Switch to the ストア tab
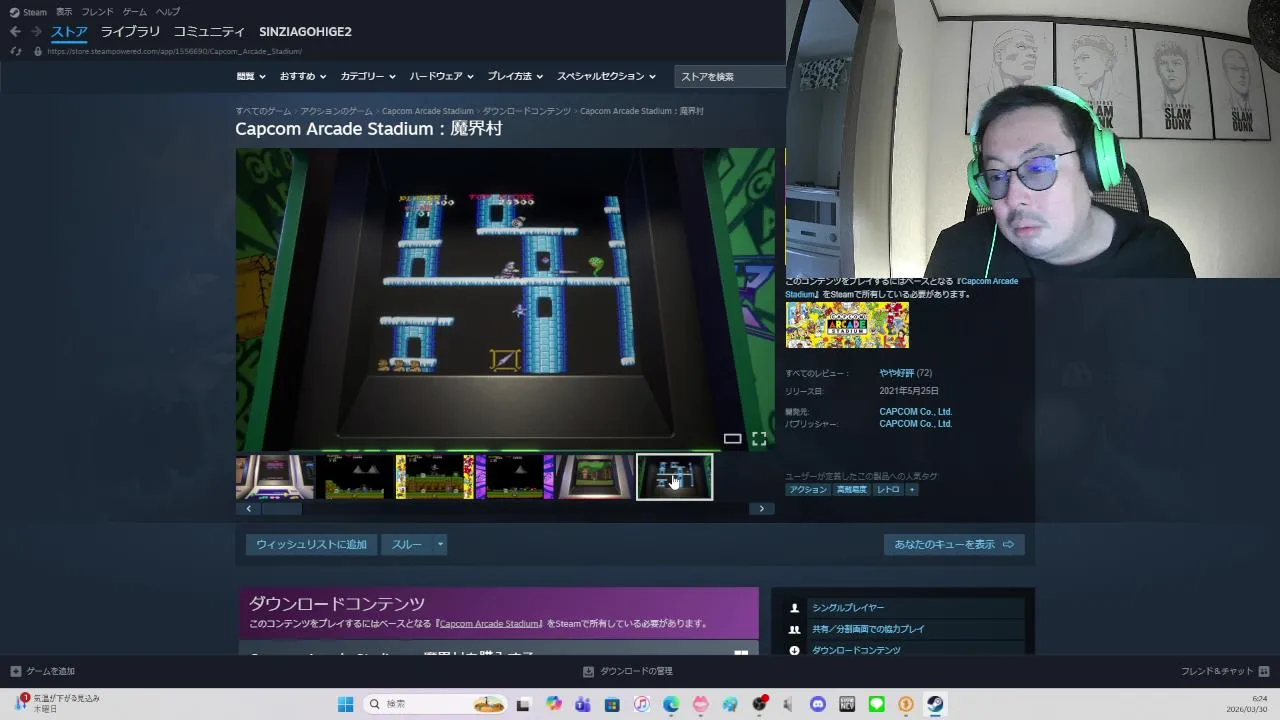Image resolution: width=1280 pixels, height=720 pixels. (69, 32)
